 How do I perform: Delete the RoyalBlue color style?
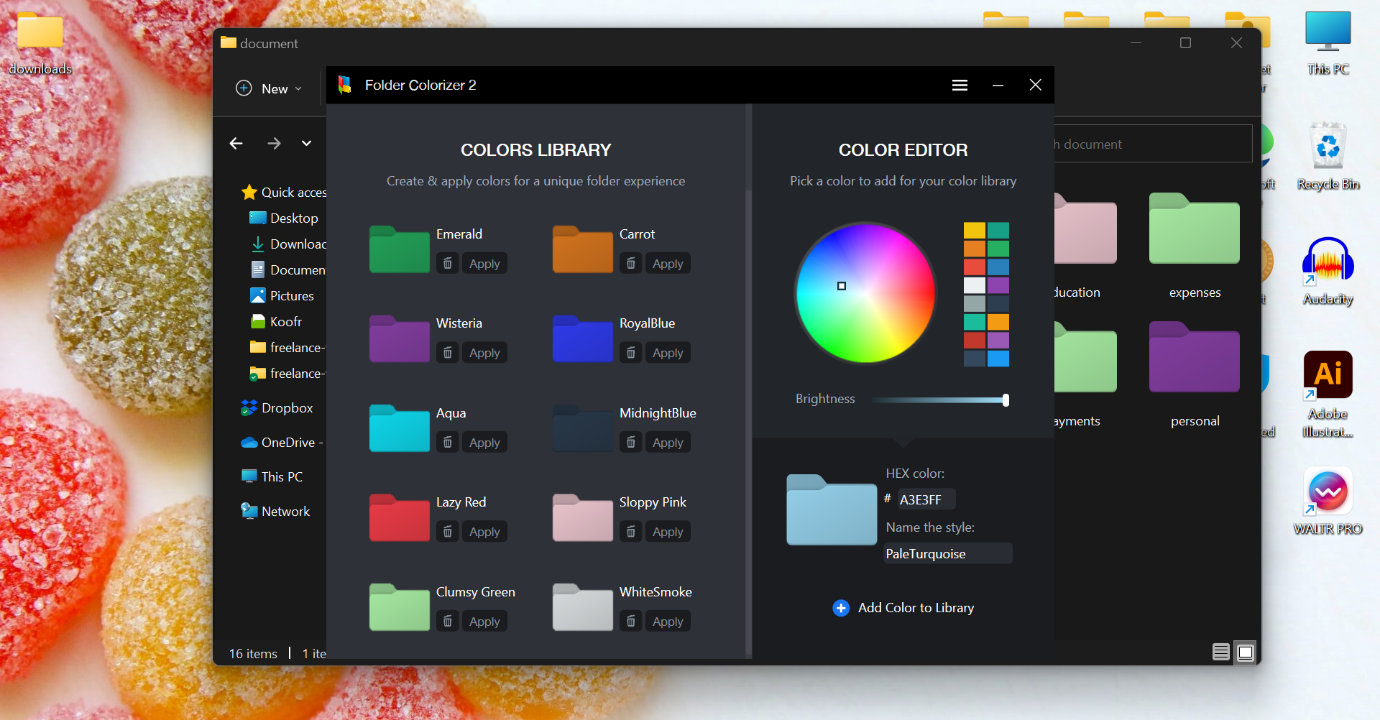[631, 352]
